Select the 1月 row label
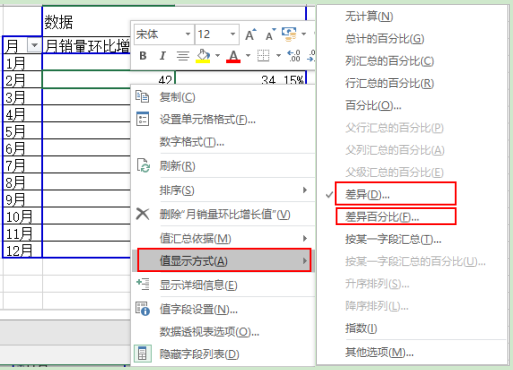The width and height of the screenshot is (513, 370). tap(22, 62)
